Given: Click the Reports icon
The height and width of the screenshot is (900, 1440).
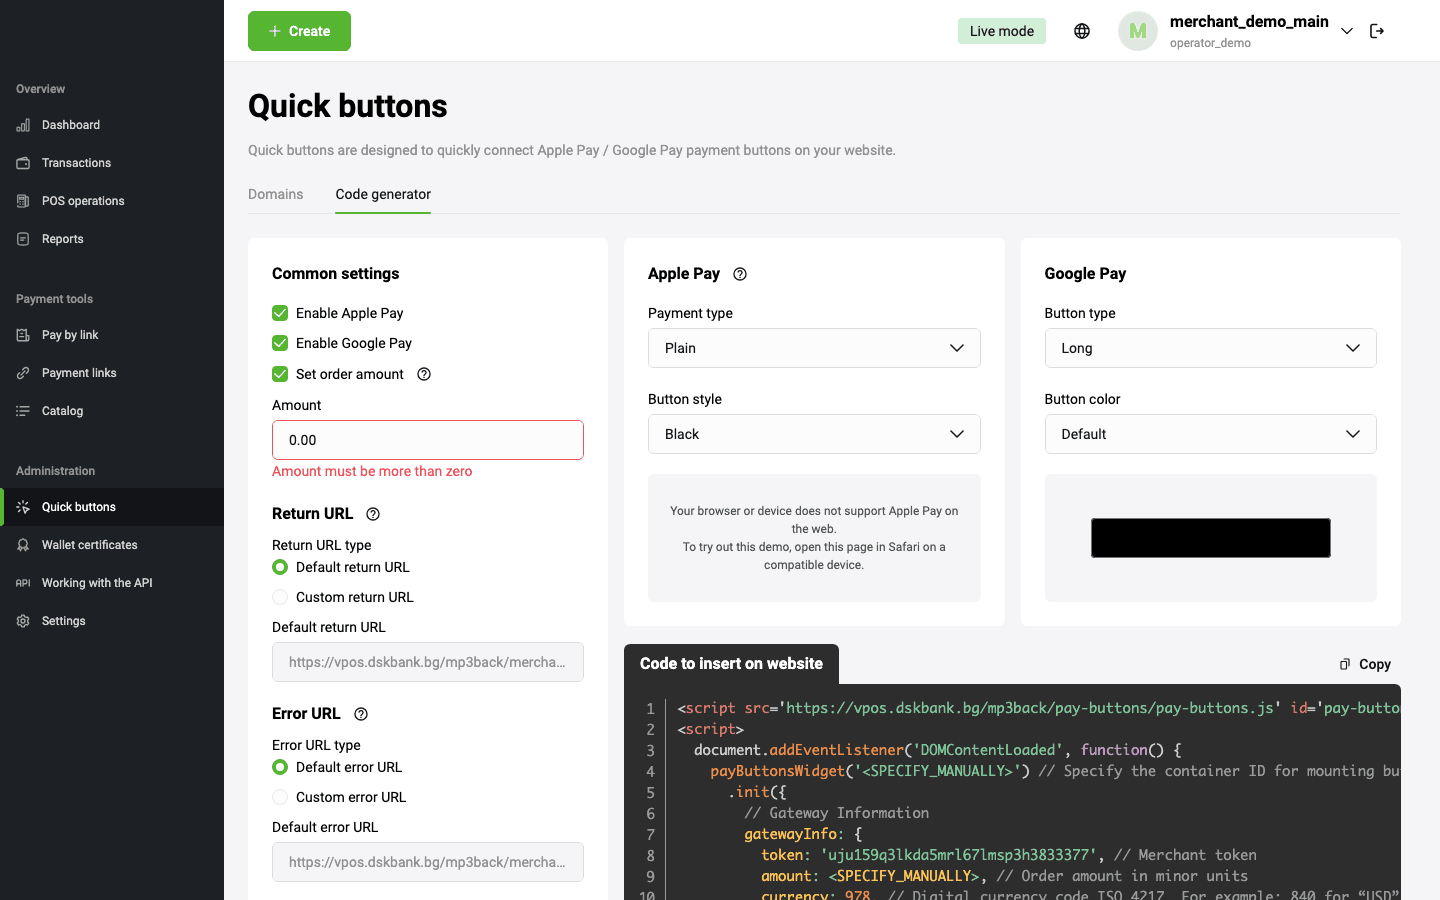Looking at the screenshot, I should (22, 238).
